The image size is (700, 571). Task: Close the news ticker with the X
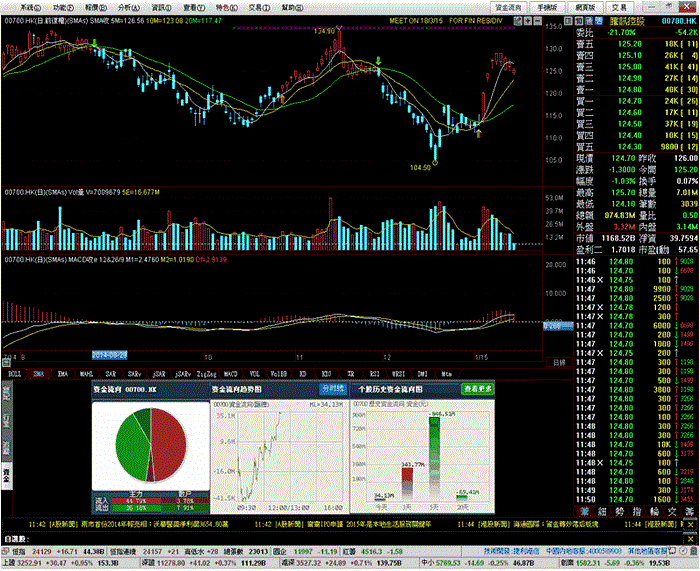pos(691,525)
